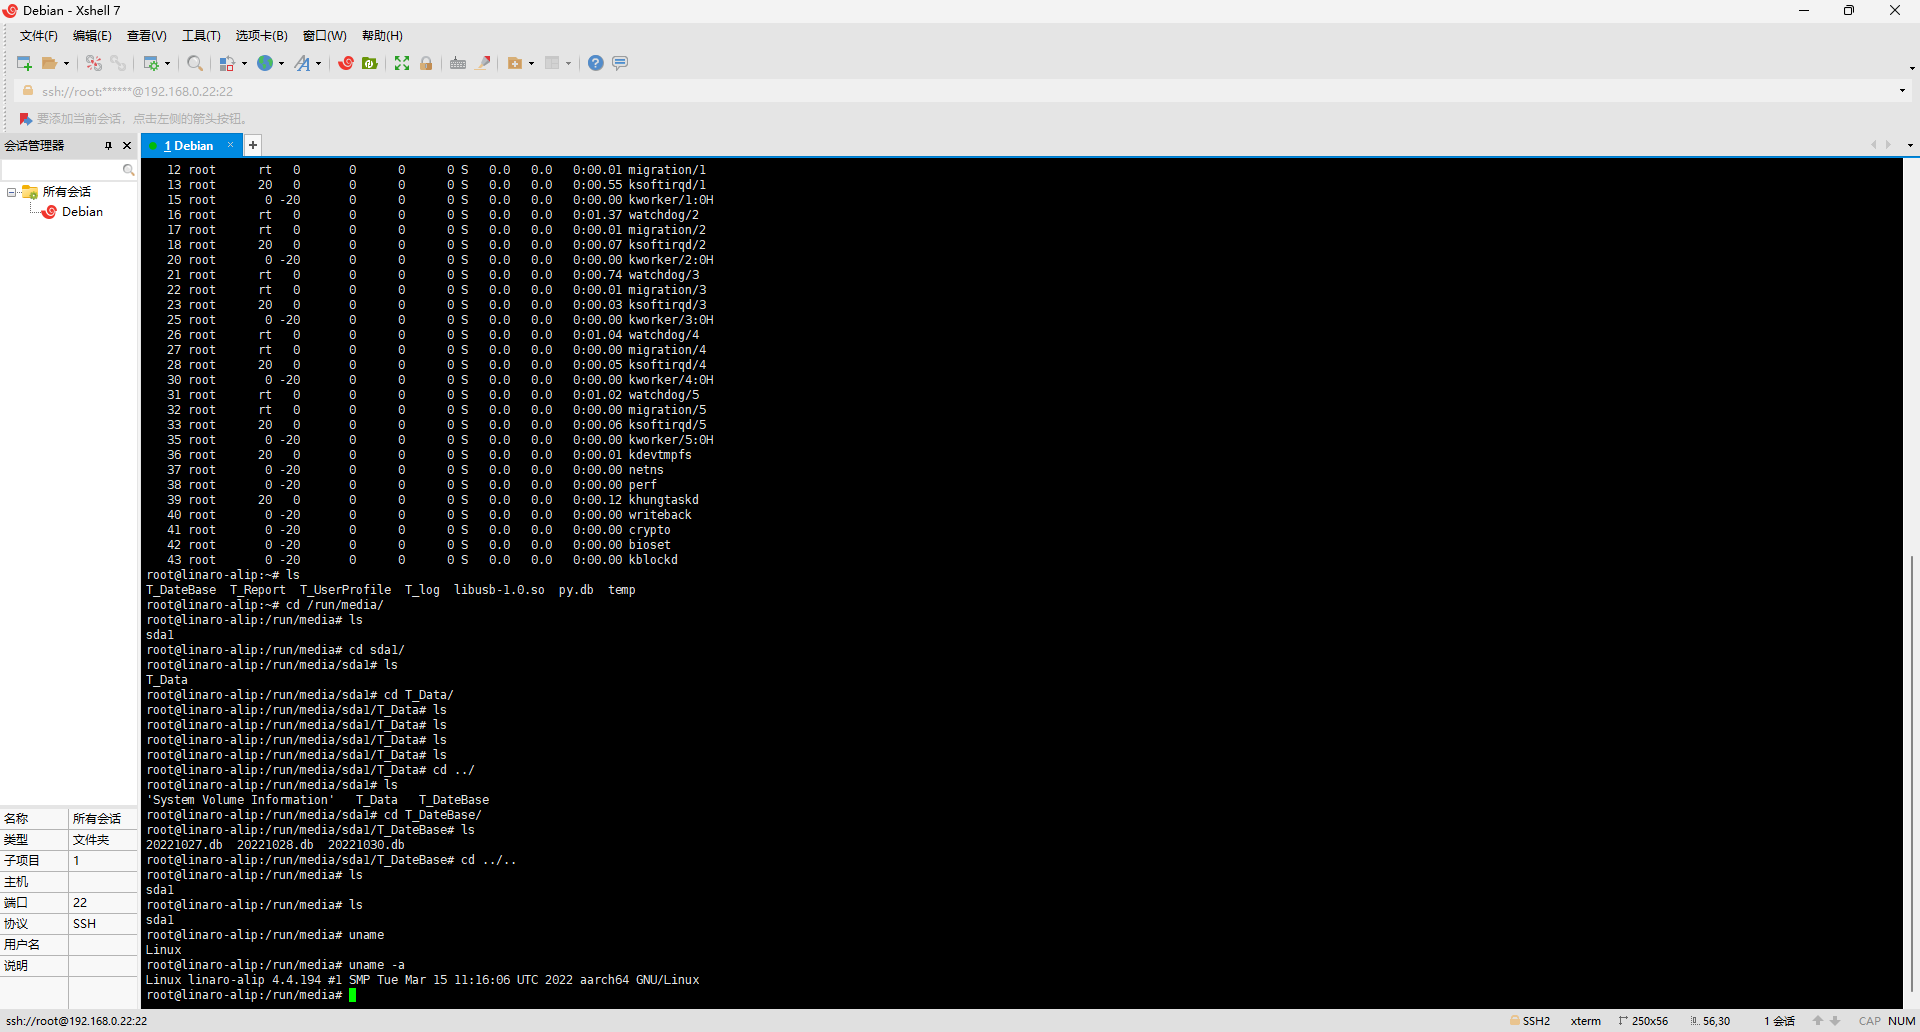Click the Reconnect link icon
The image size is (1920, 1032).
pos(118,63)
